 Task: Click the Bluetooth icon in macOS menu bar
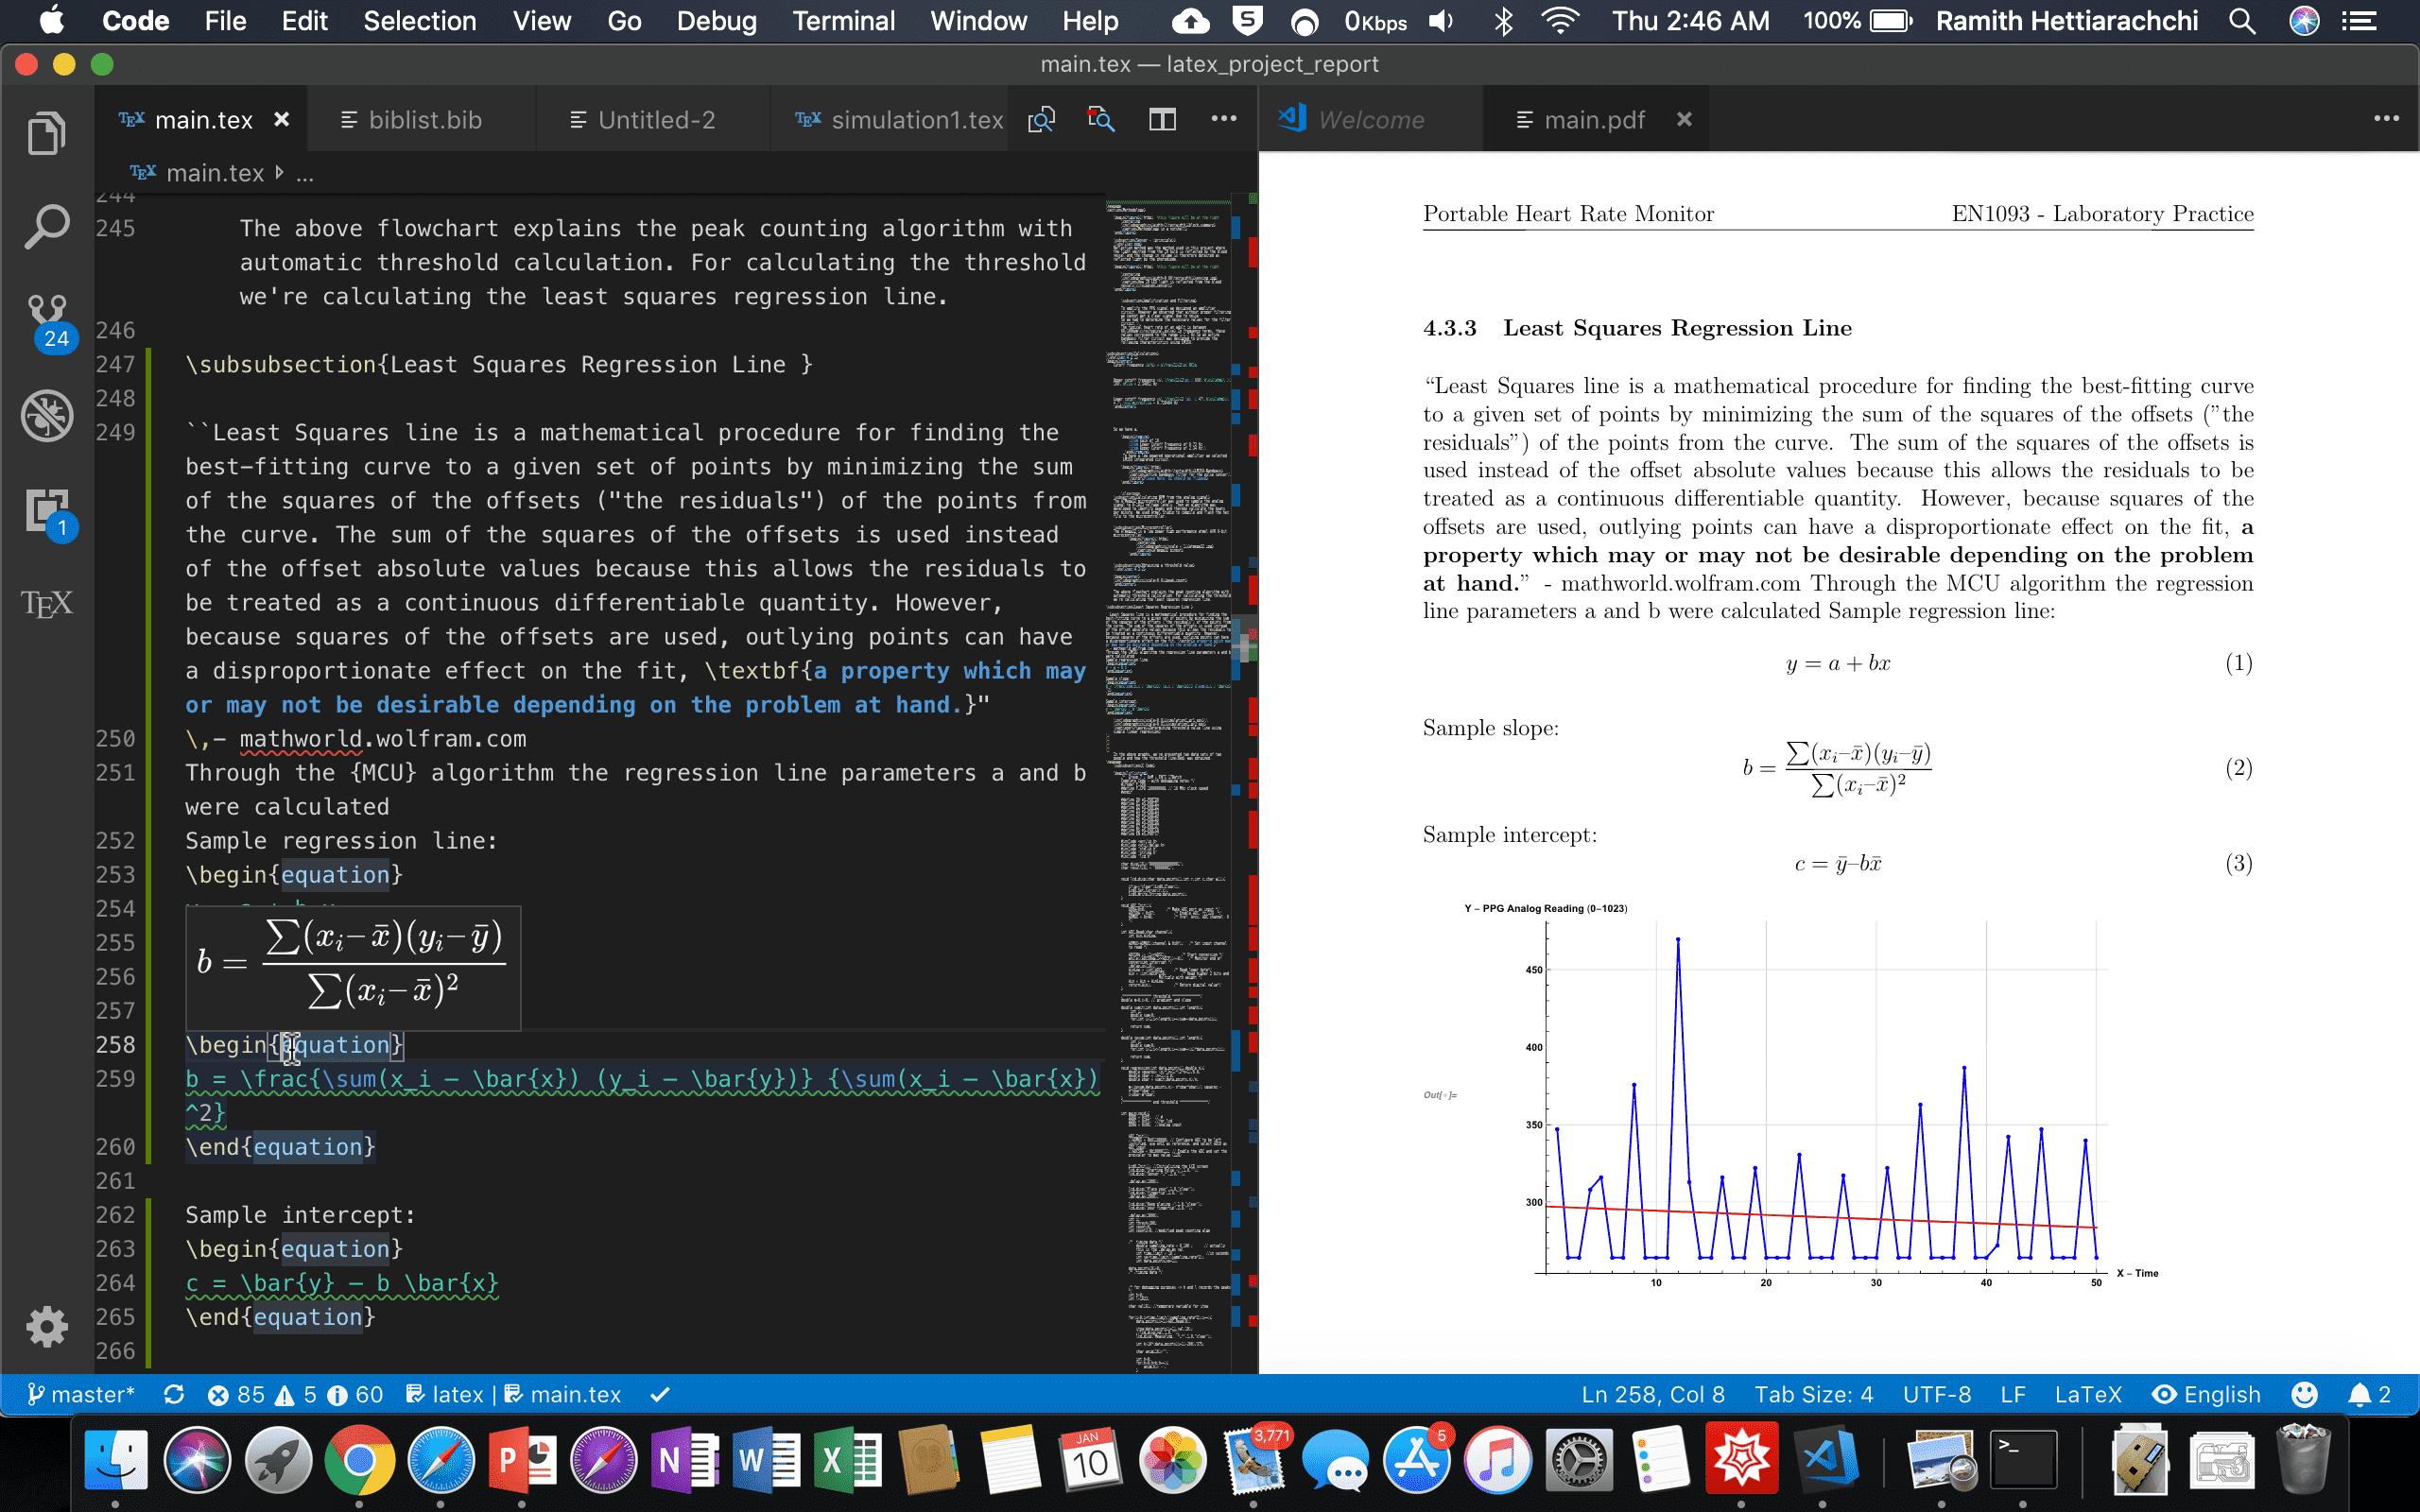coord(1502,21)
